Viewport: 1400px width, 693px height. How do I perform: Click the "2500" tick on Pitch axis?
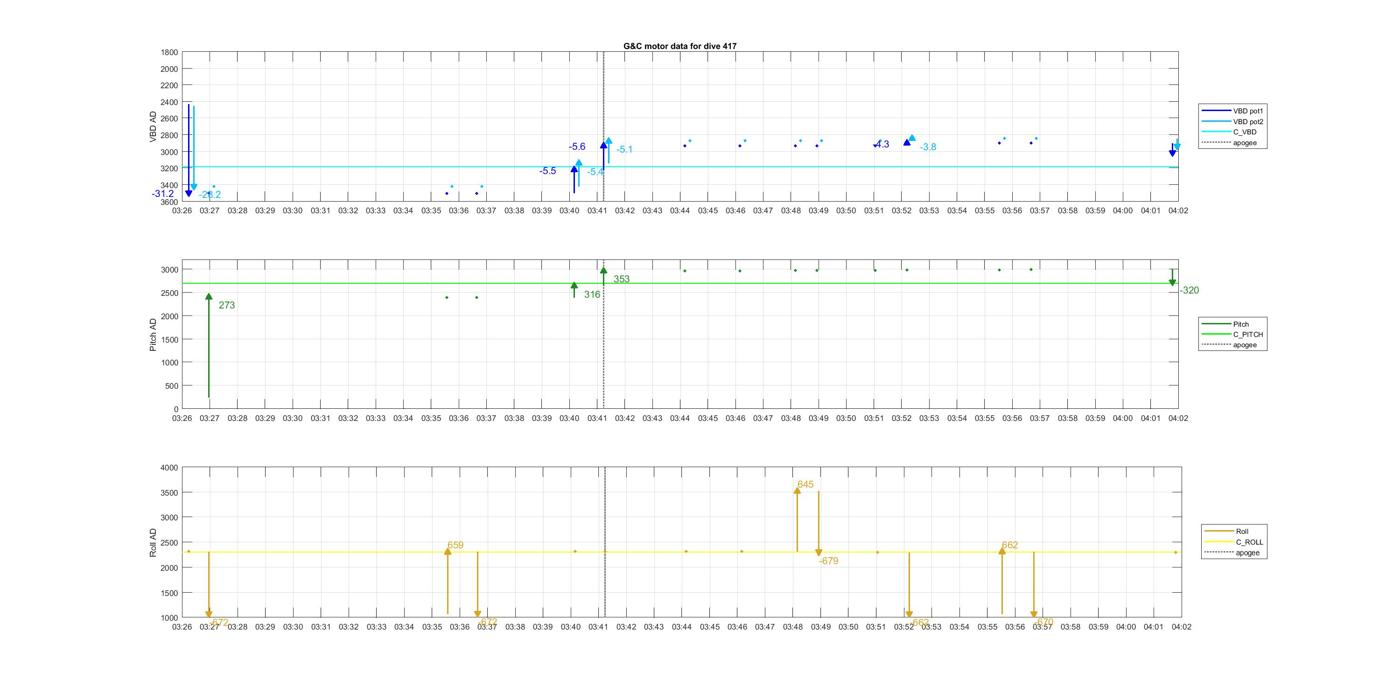tap(169, 293)
